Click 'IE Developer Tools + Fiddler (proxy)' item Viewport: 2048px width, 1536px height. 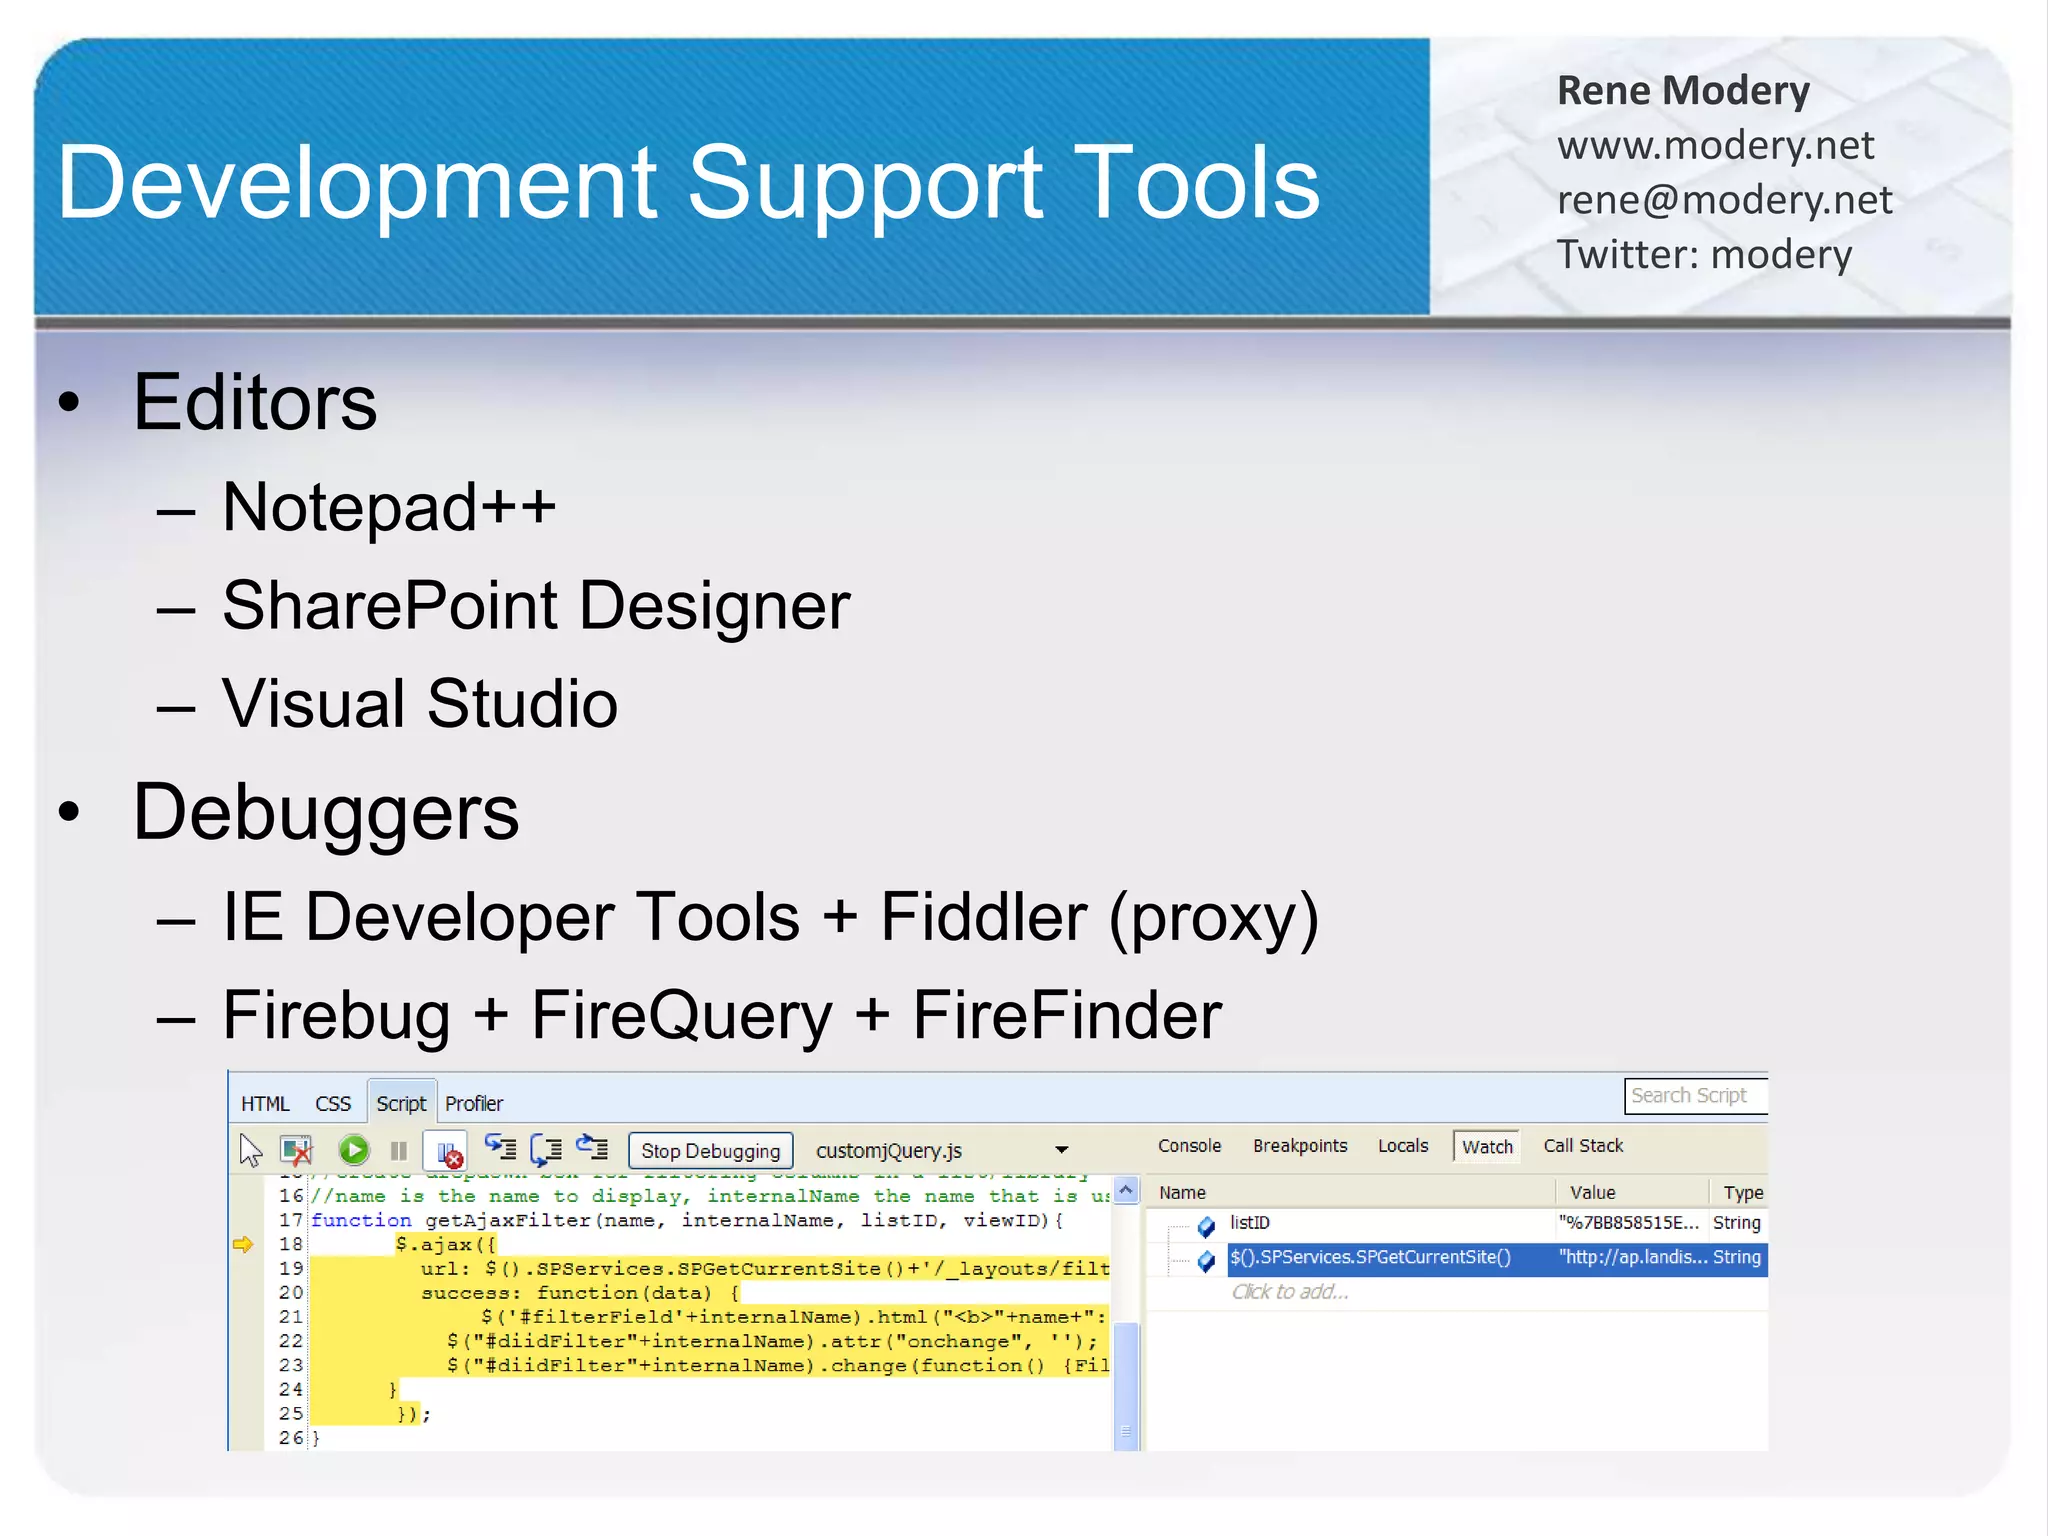(x=771, y=918)
